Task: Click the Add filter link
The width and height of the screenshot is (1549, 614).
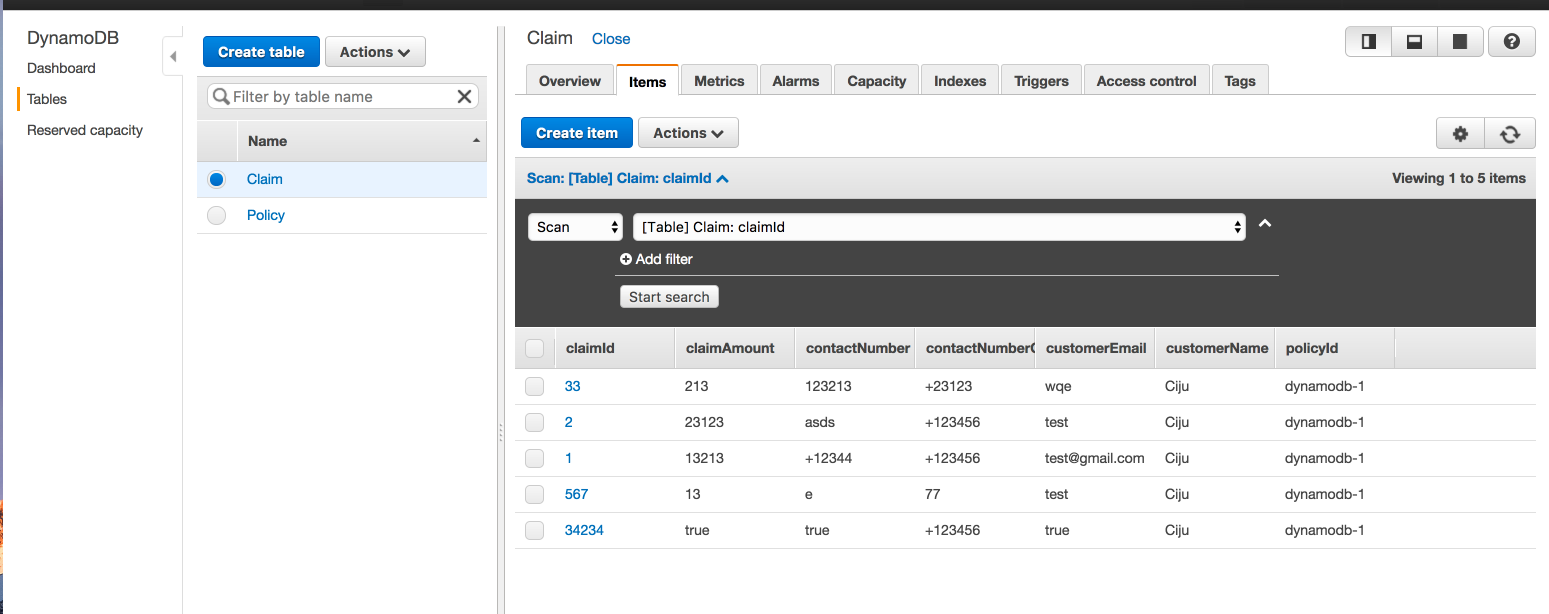Action: (664, 259)
